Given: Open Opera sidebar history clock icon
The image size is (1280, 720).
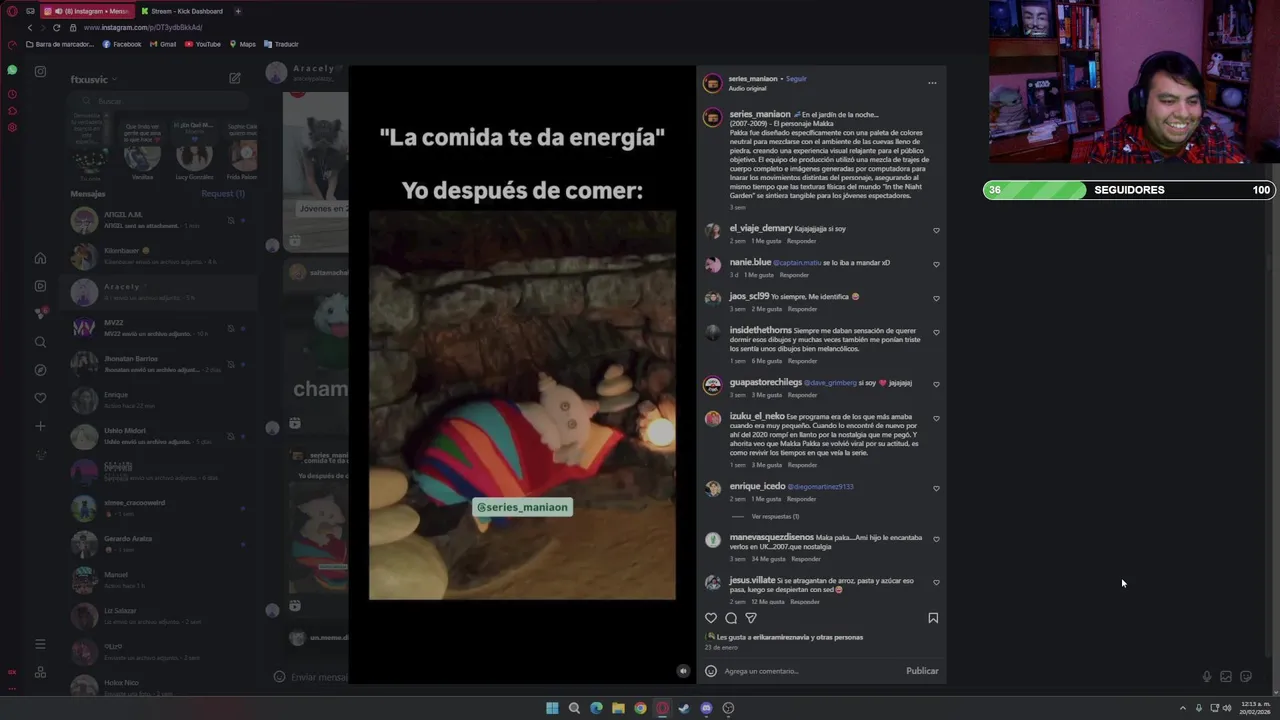Looking at the screenshot, I should (12, 94).
